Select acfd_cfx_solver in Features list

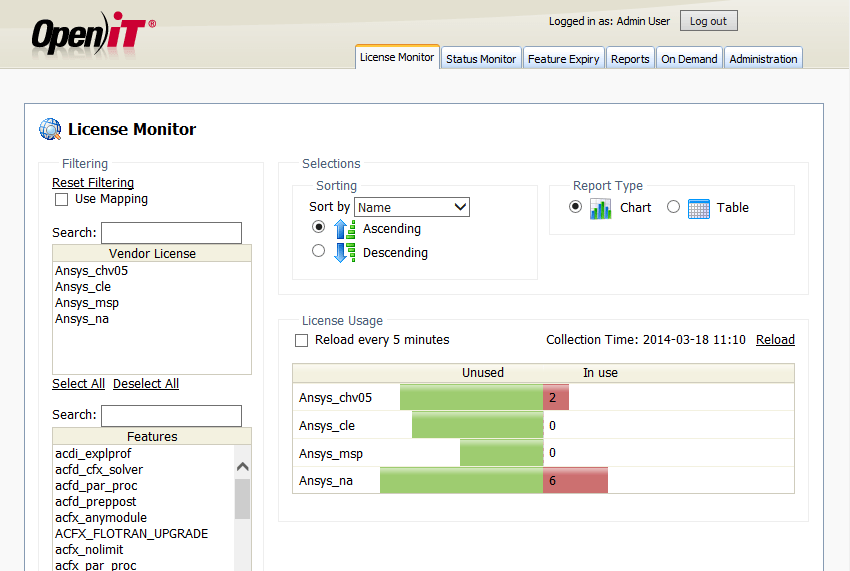[x=144, y=470]
